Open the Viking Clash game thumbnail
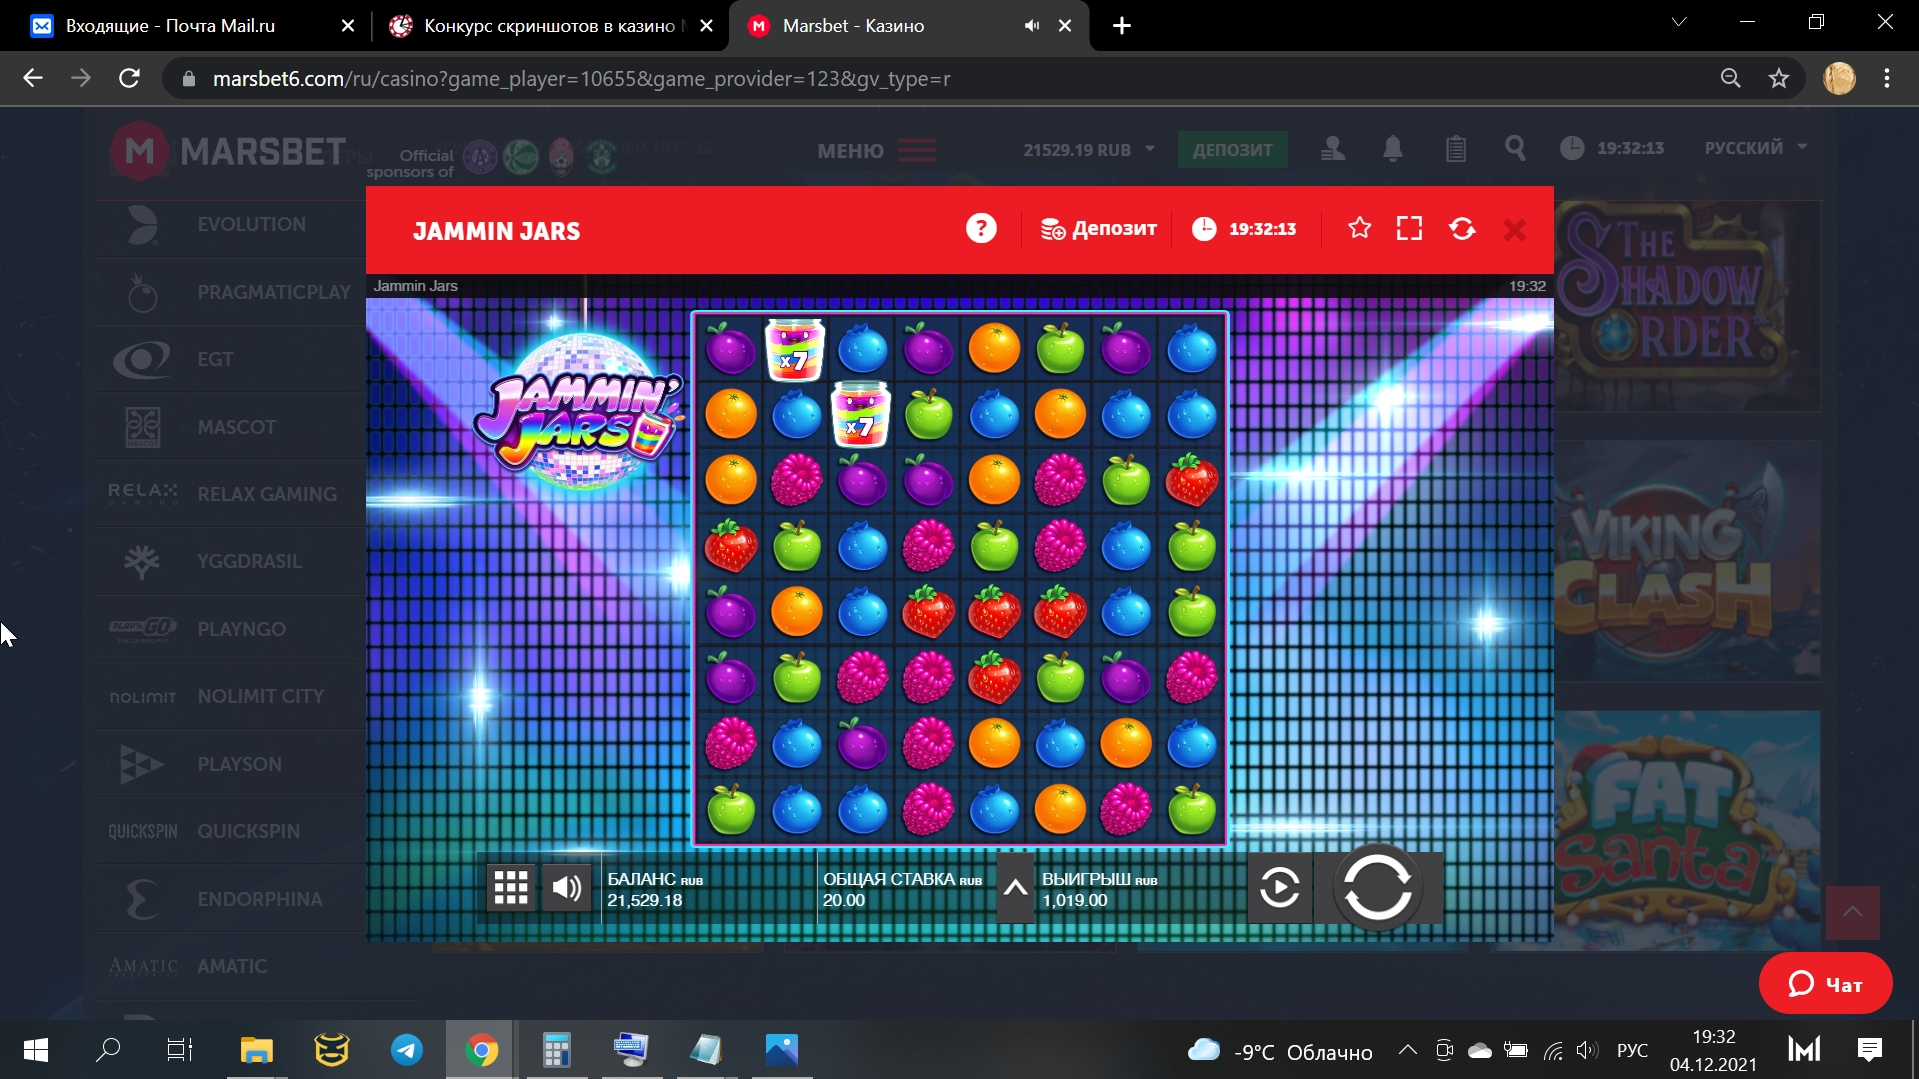Screen dimensions: 1919x1079 (x=1687, y=561)
